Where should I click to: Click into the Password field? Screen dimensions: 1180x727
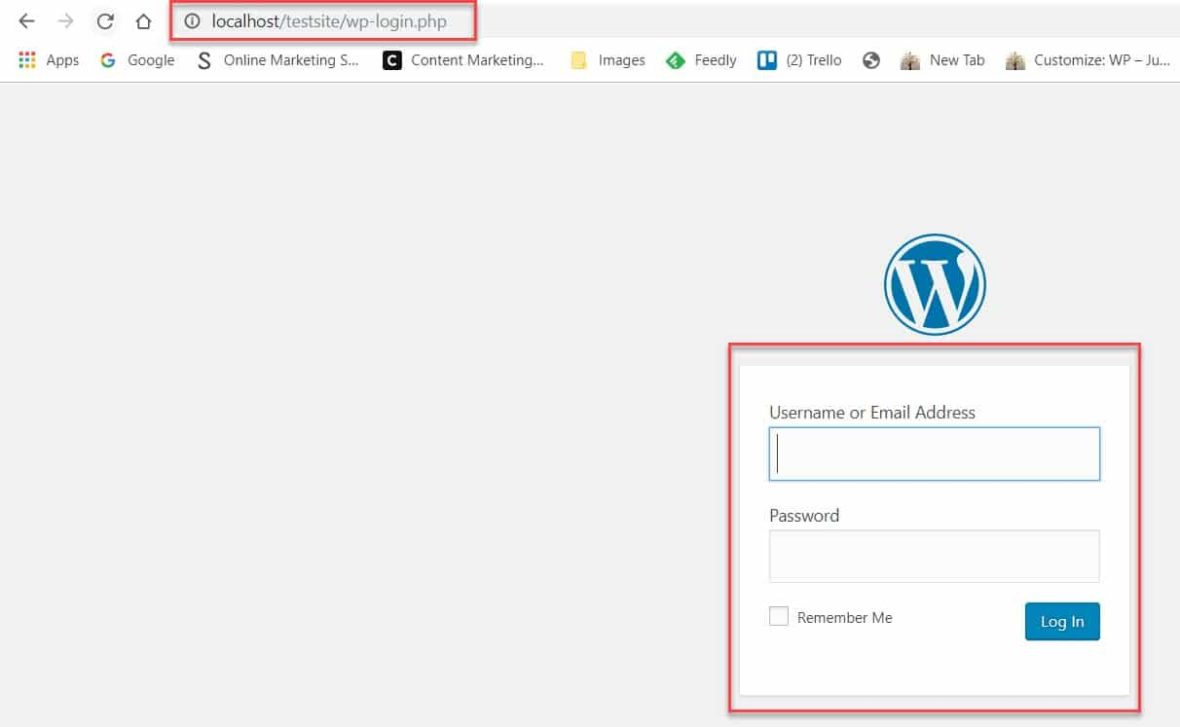(934, 556)
